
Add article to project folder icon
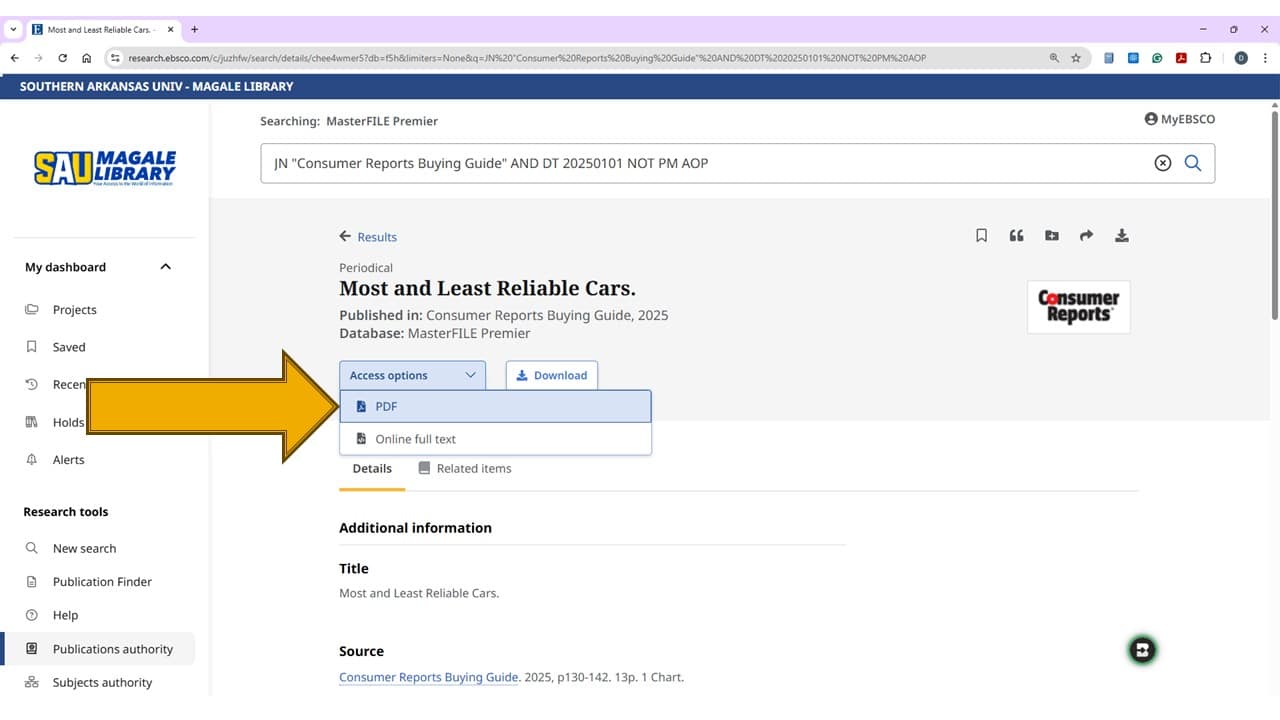coord(1052,236)
